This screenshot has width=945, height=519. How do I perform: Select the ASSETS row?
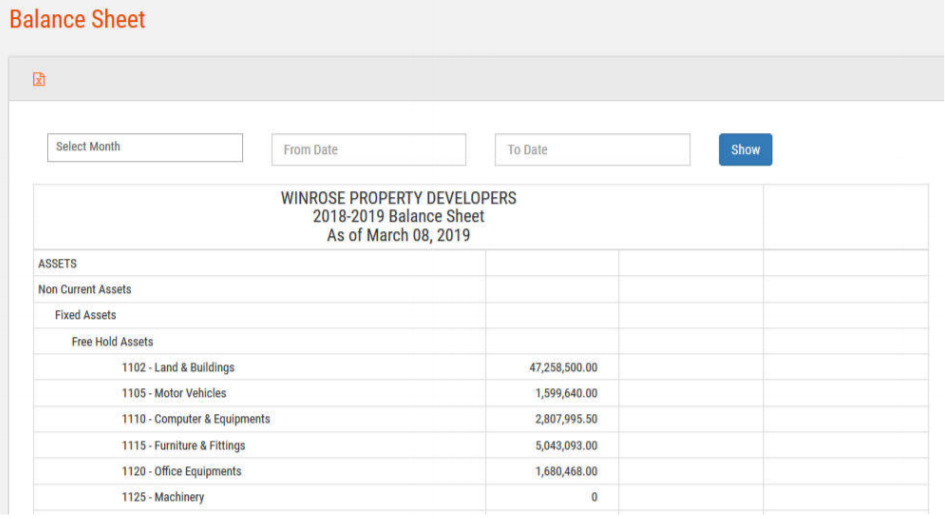[57, 264]
